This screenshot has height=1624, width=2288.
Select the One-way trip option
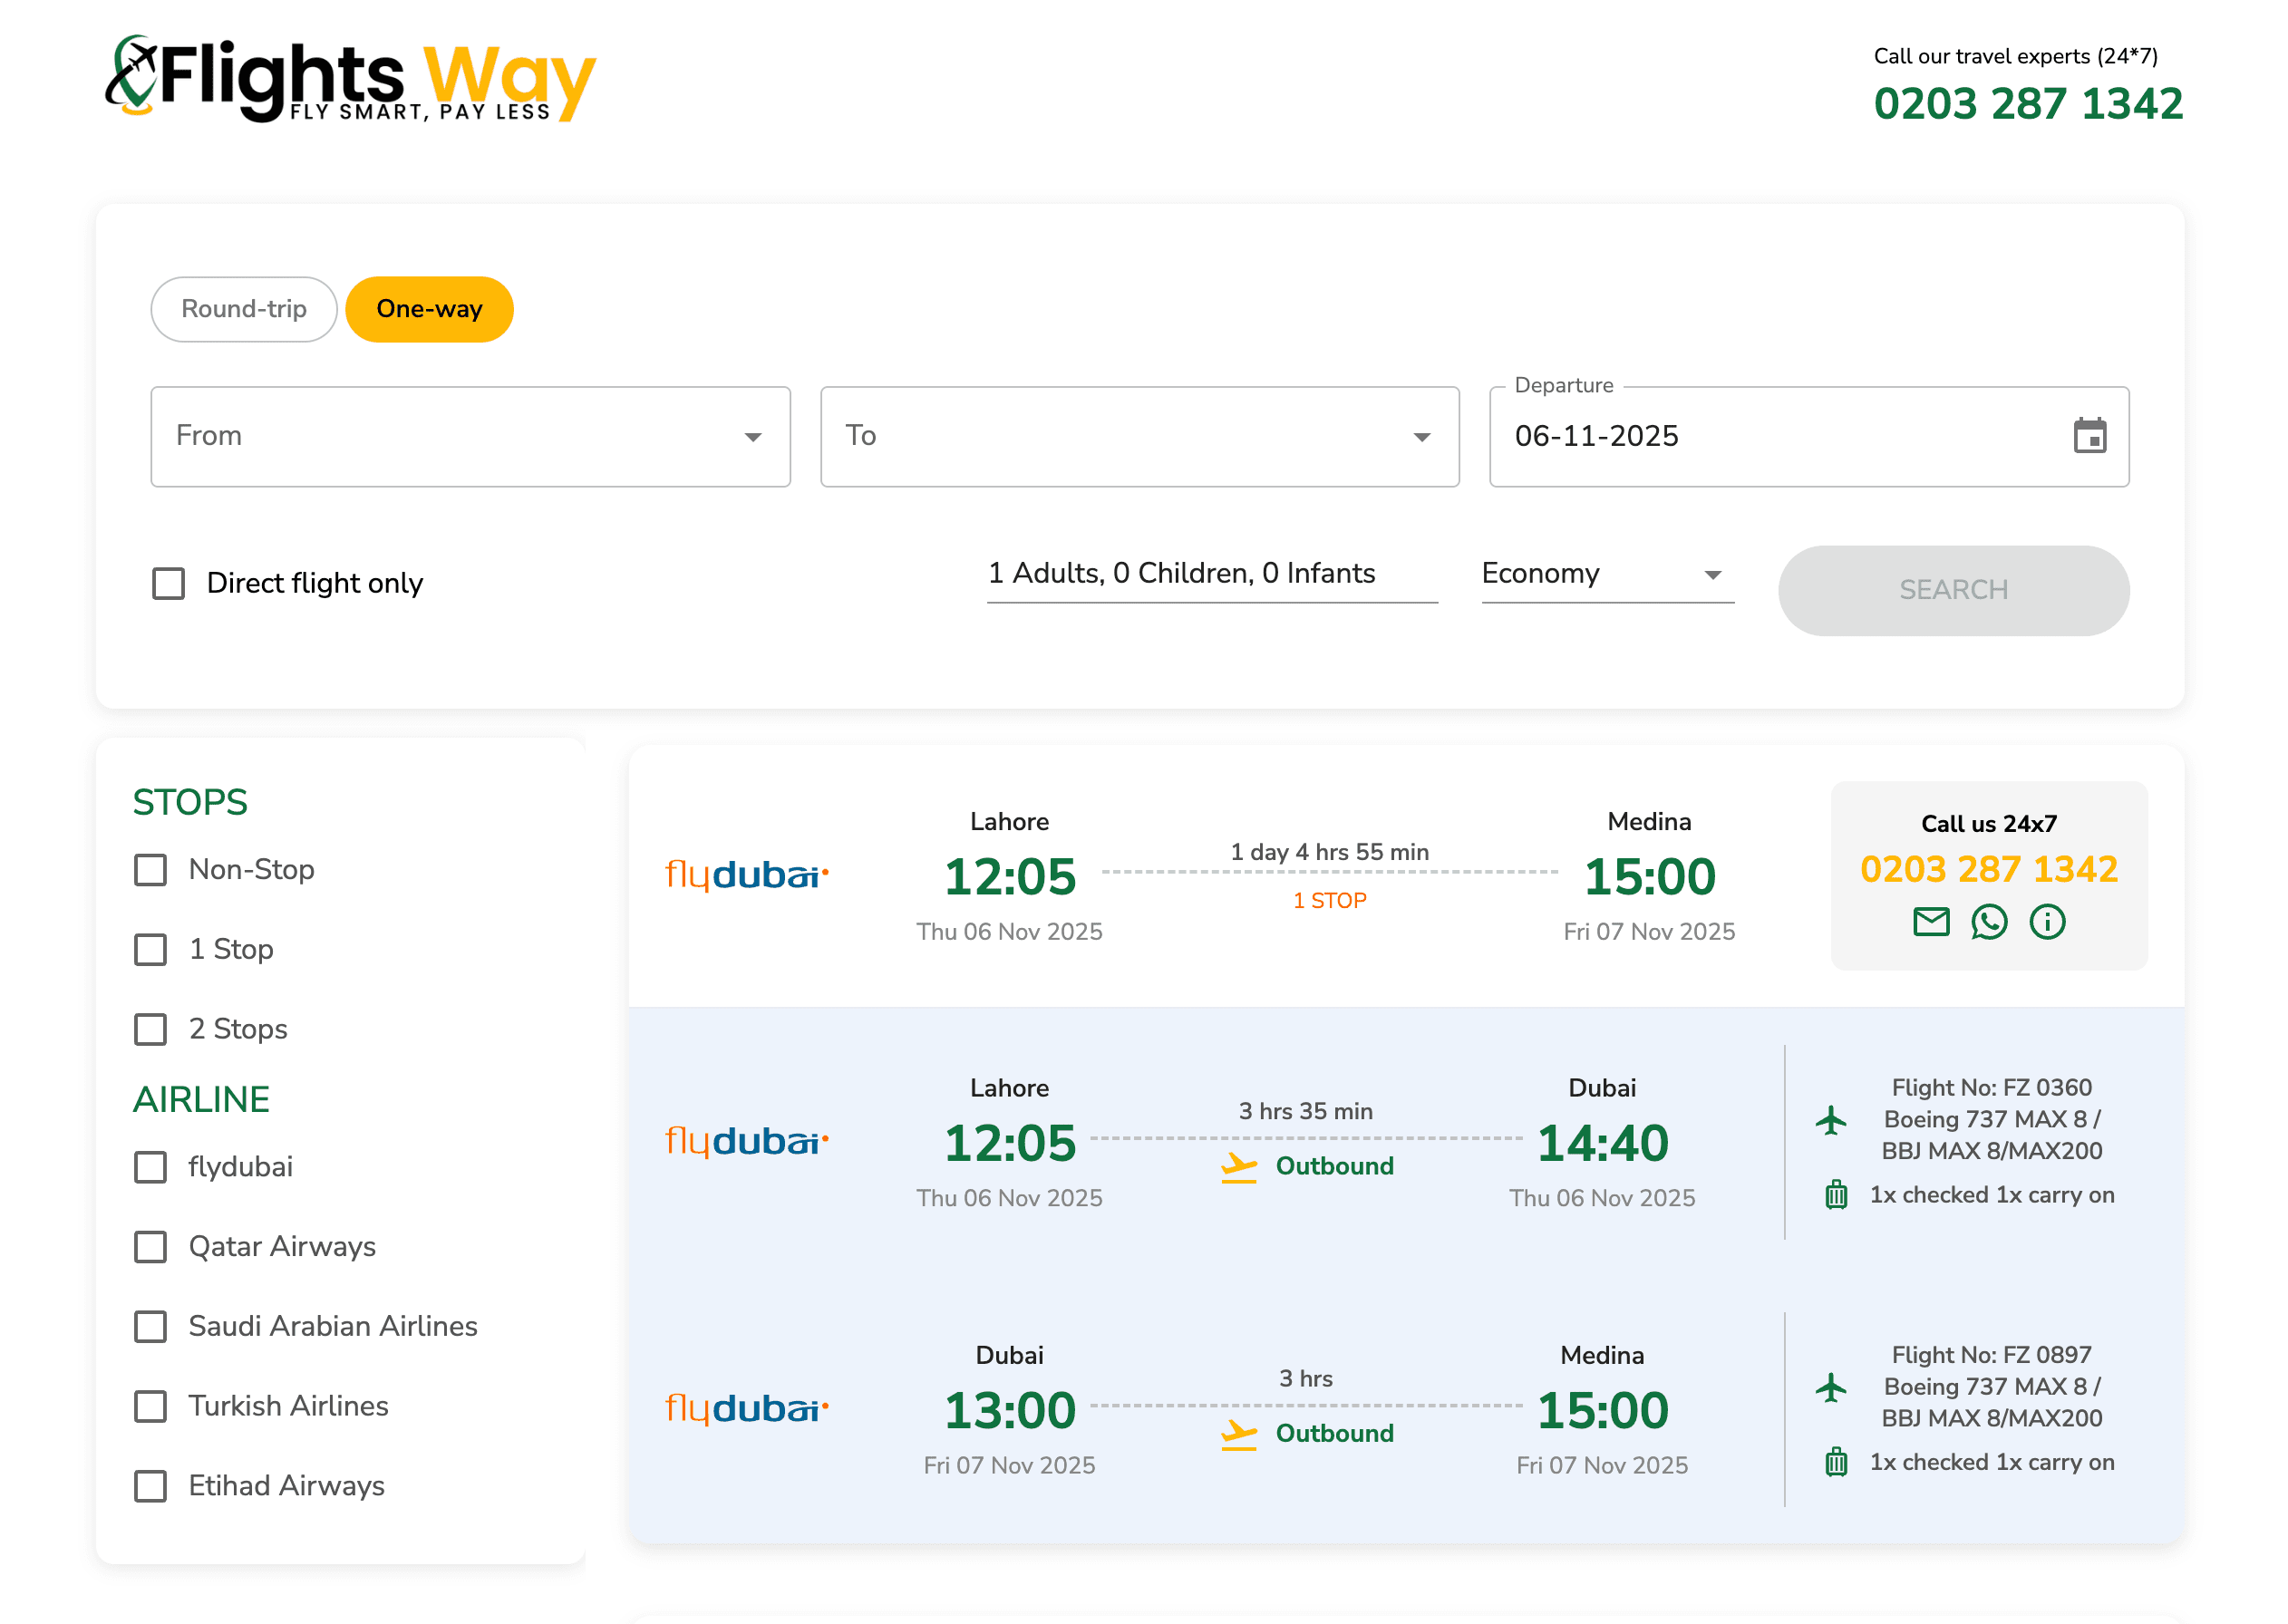tap(429, 309)
